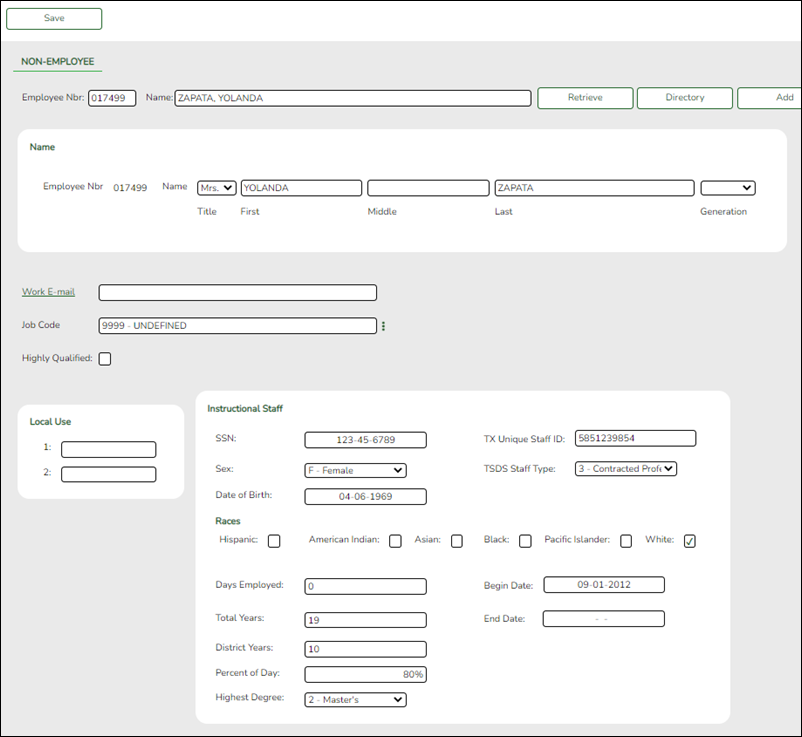Select the Black race checkbox
This screenshot has height=737, width=802.
pyautogui.click(x=525, y=541)
